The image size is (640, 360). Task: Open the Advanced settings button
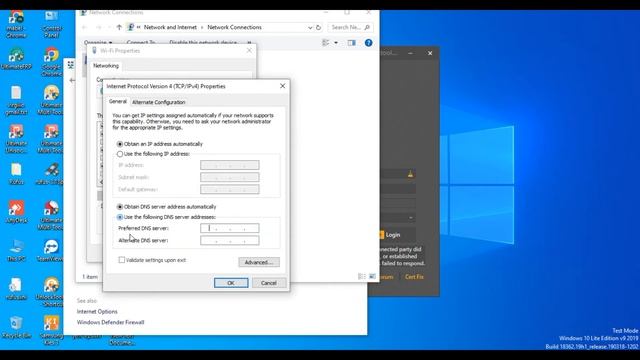click(259, 262)
